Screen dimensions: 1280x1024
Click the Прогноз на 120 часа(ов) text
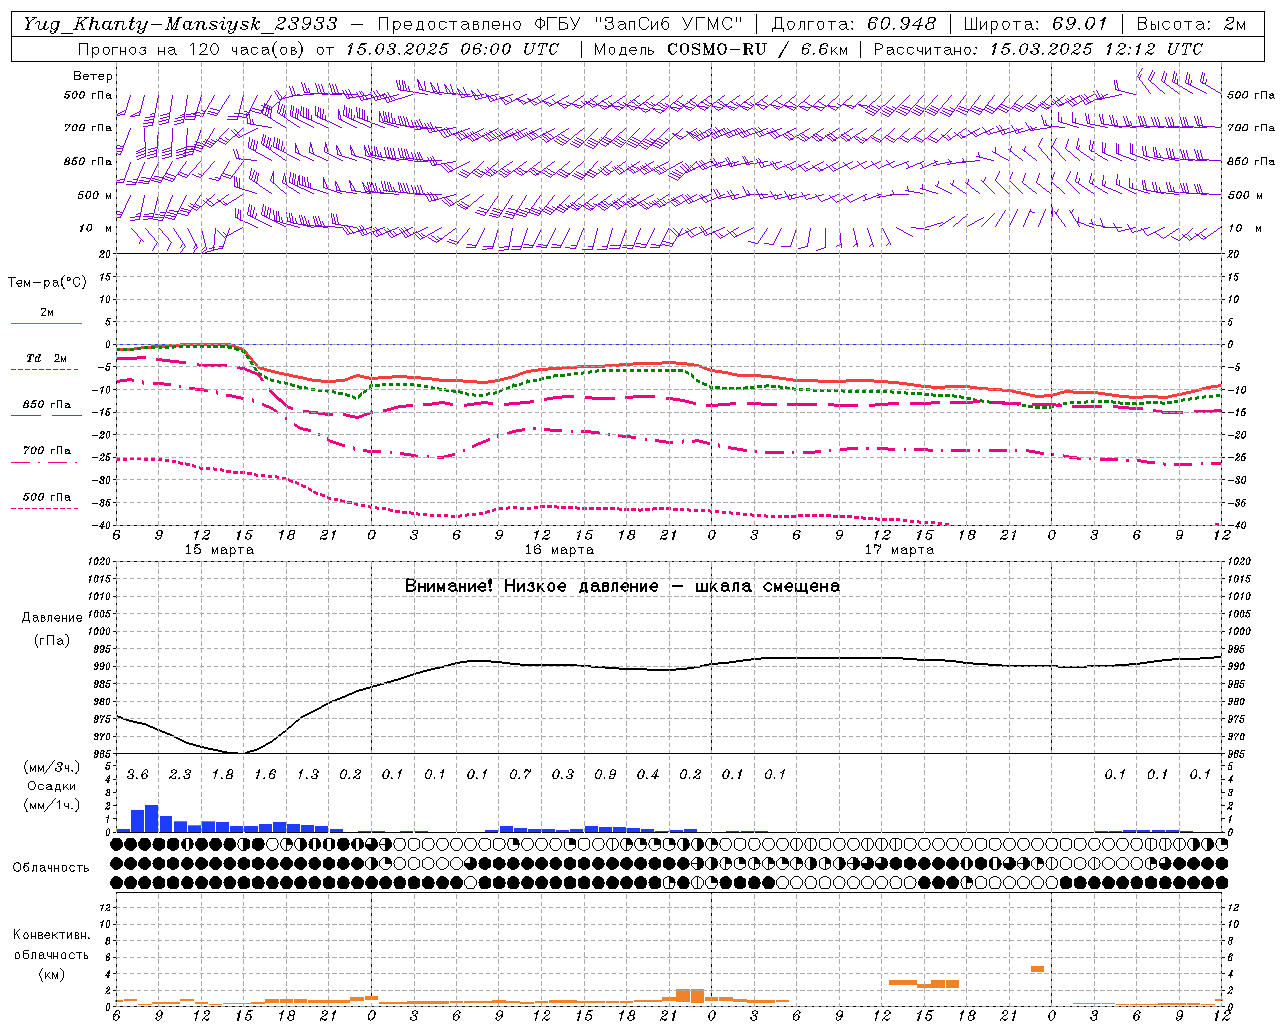[x=193, y=49]
